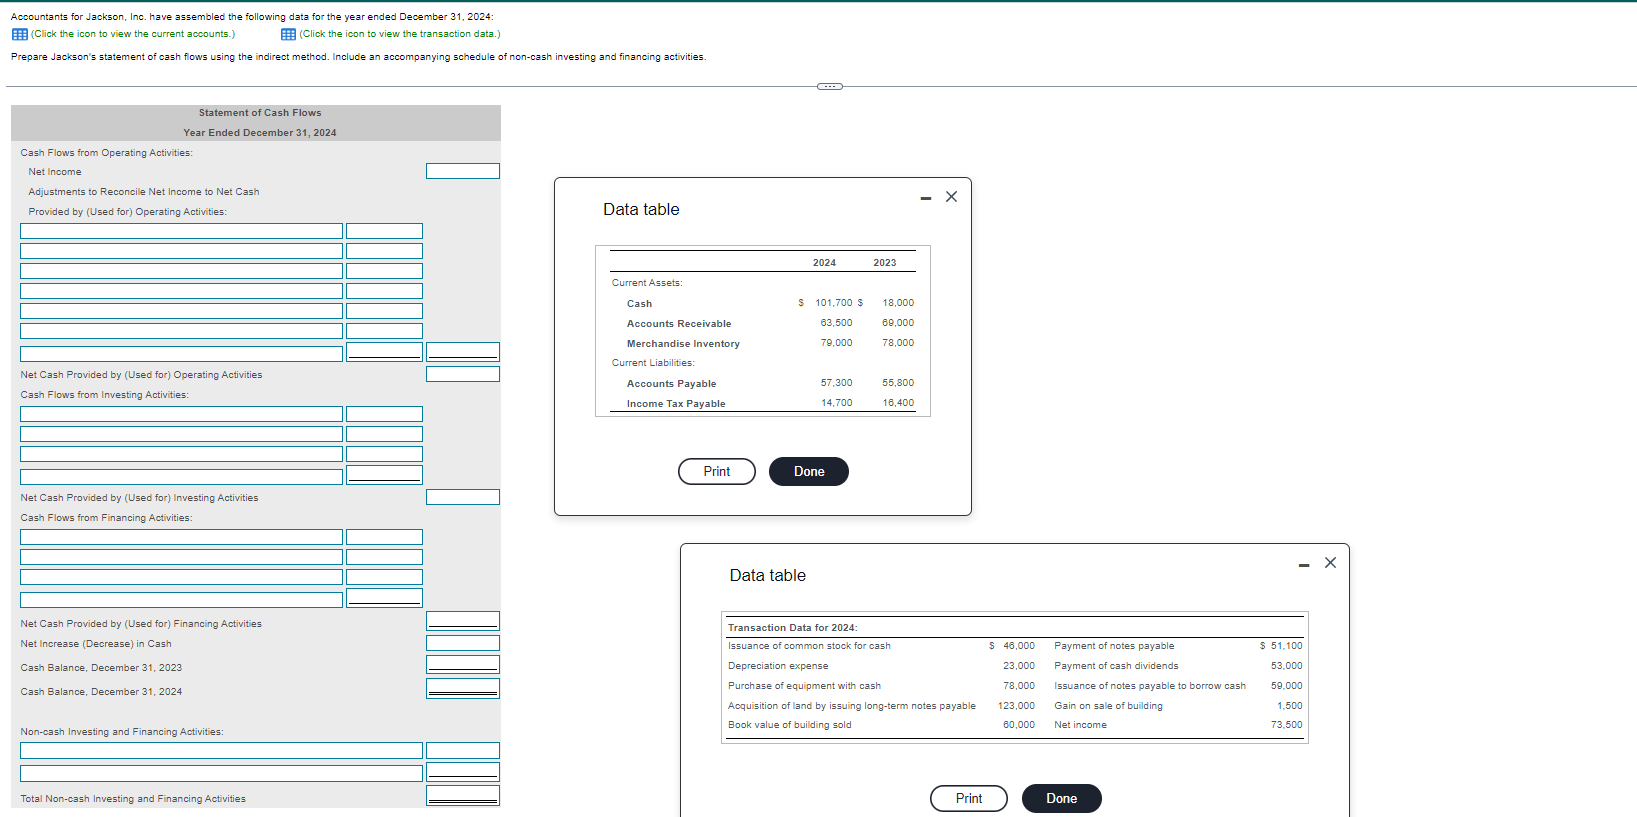Select the first financing activity description field
1637x817 pixels.
181,537
